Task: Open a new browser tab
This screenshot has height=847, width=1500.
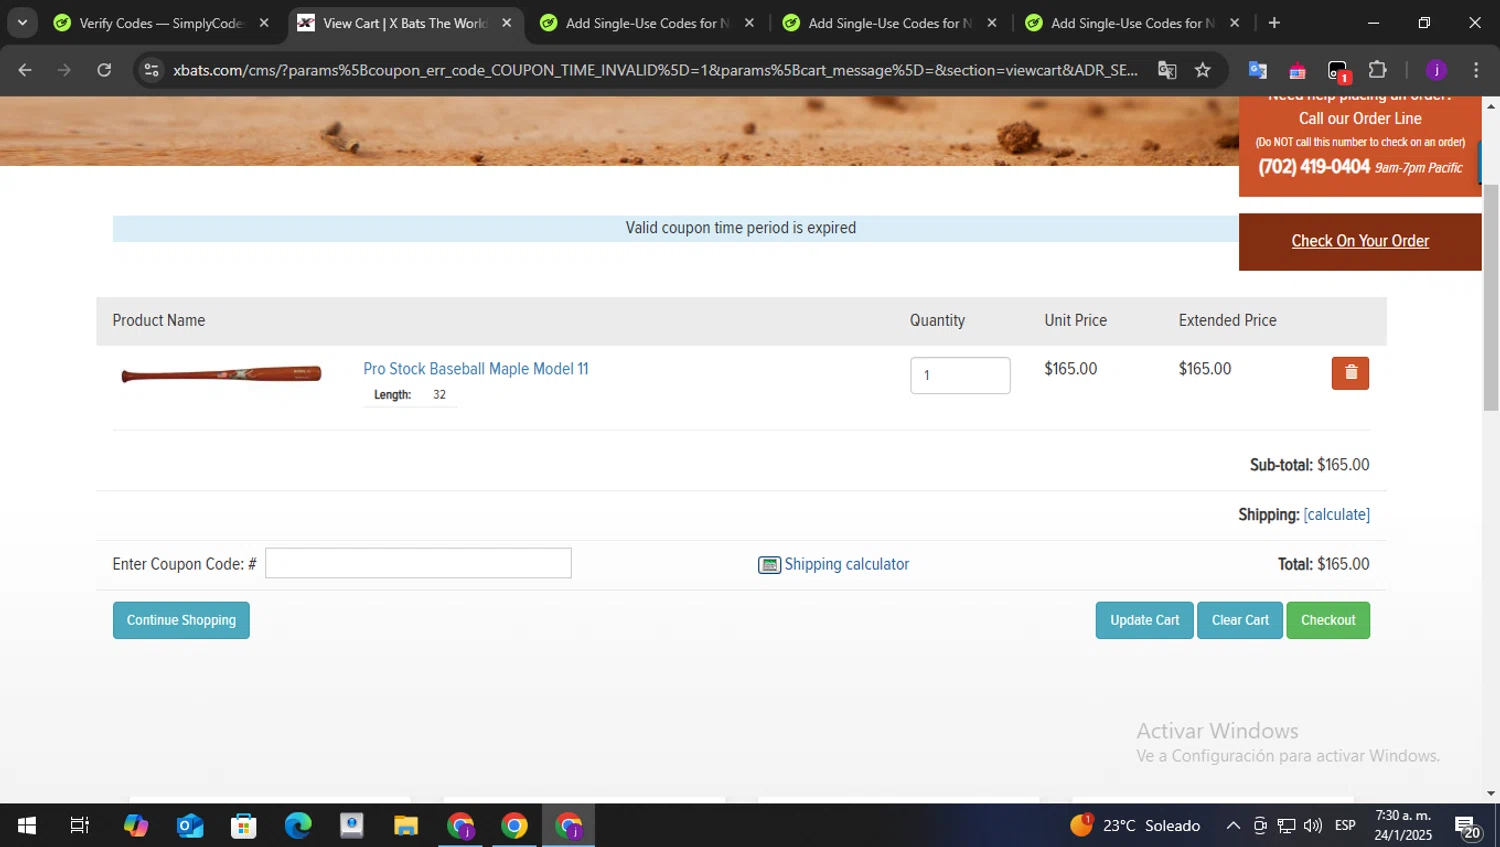Action: pos(1274,23)
